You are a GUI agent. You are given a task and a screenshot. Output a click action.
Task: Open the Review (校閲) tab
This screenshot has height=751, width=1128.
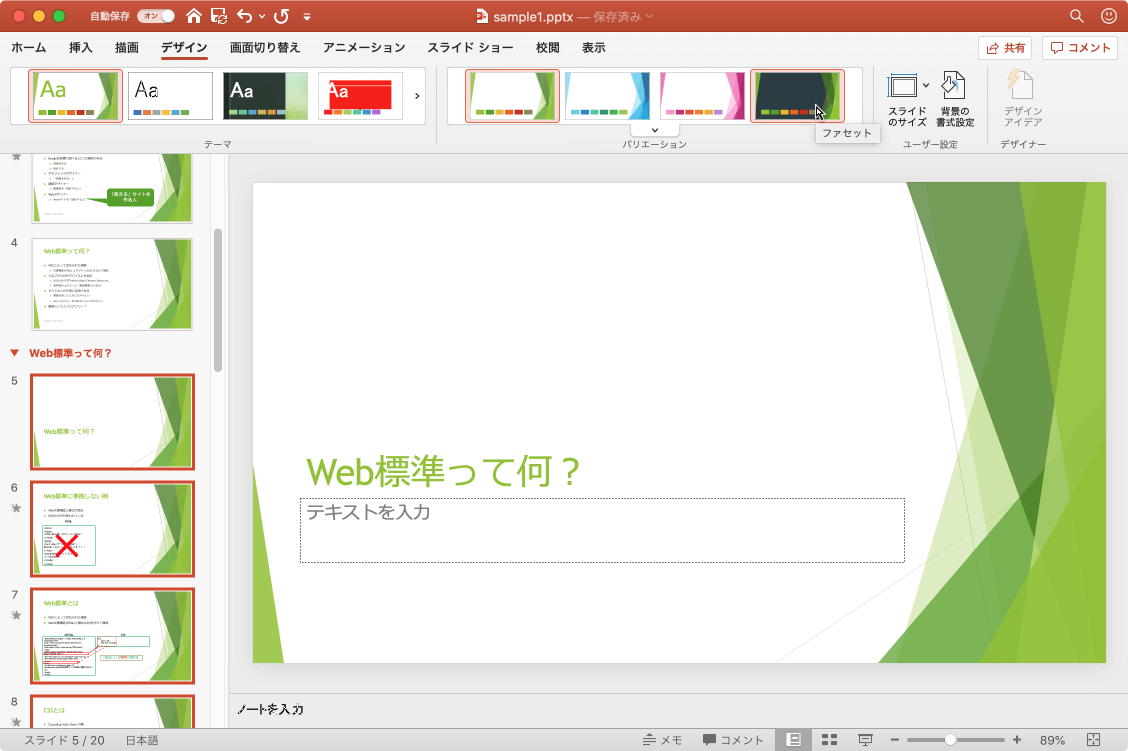(x=547, y=47)
